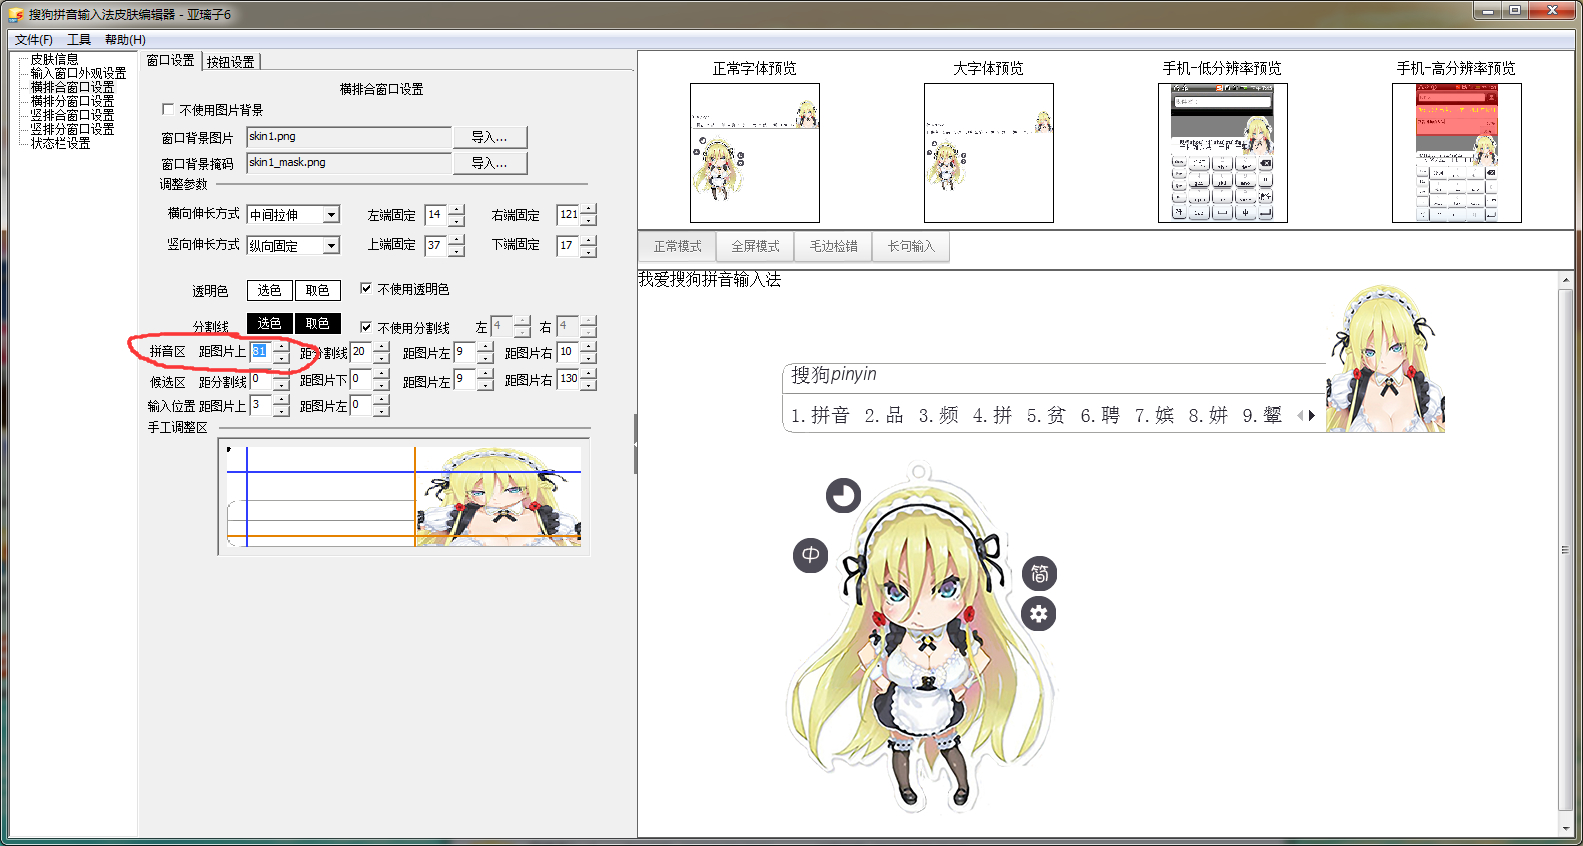Decrease 输入位置 距图片左 value
This screenshot has width=1583, height=846.
coord(381,411)
